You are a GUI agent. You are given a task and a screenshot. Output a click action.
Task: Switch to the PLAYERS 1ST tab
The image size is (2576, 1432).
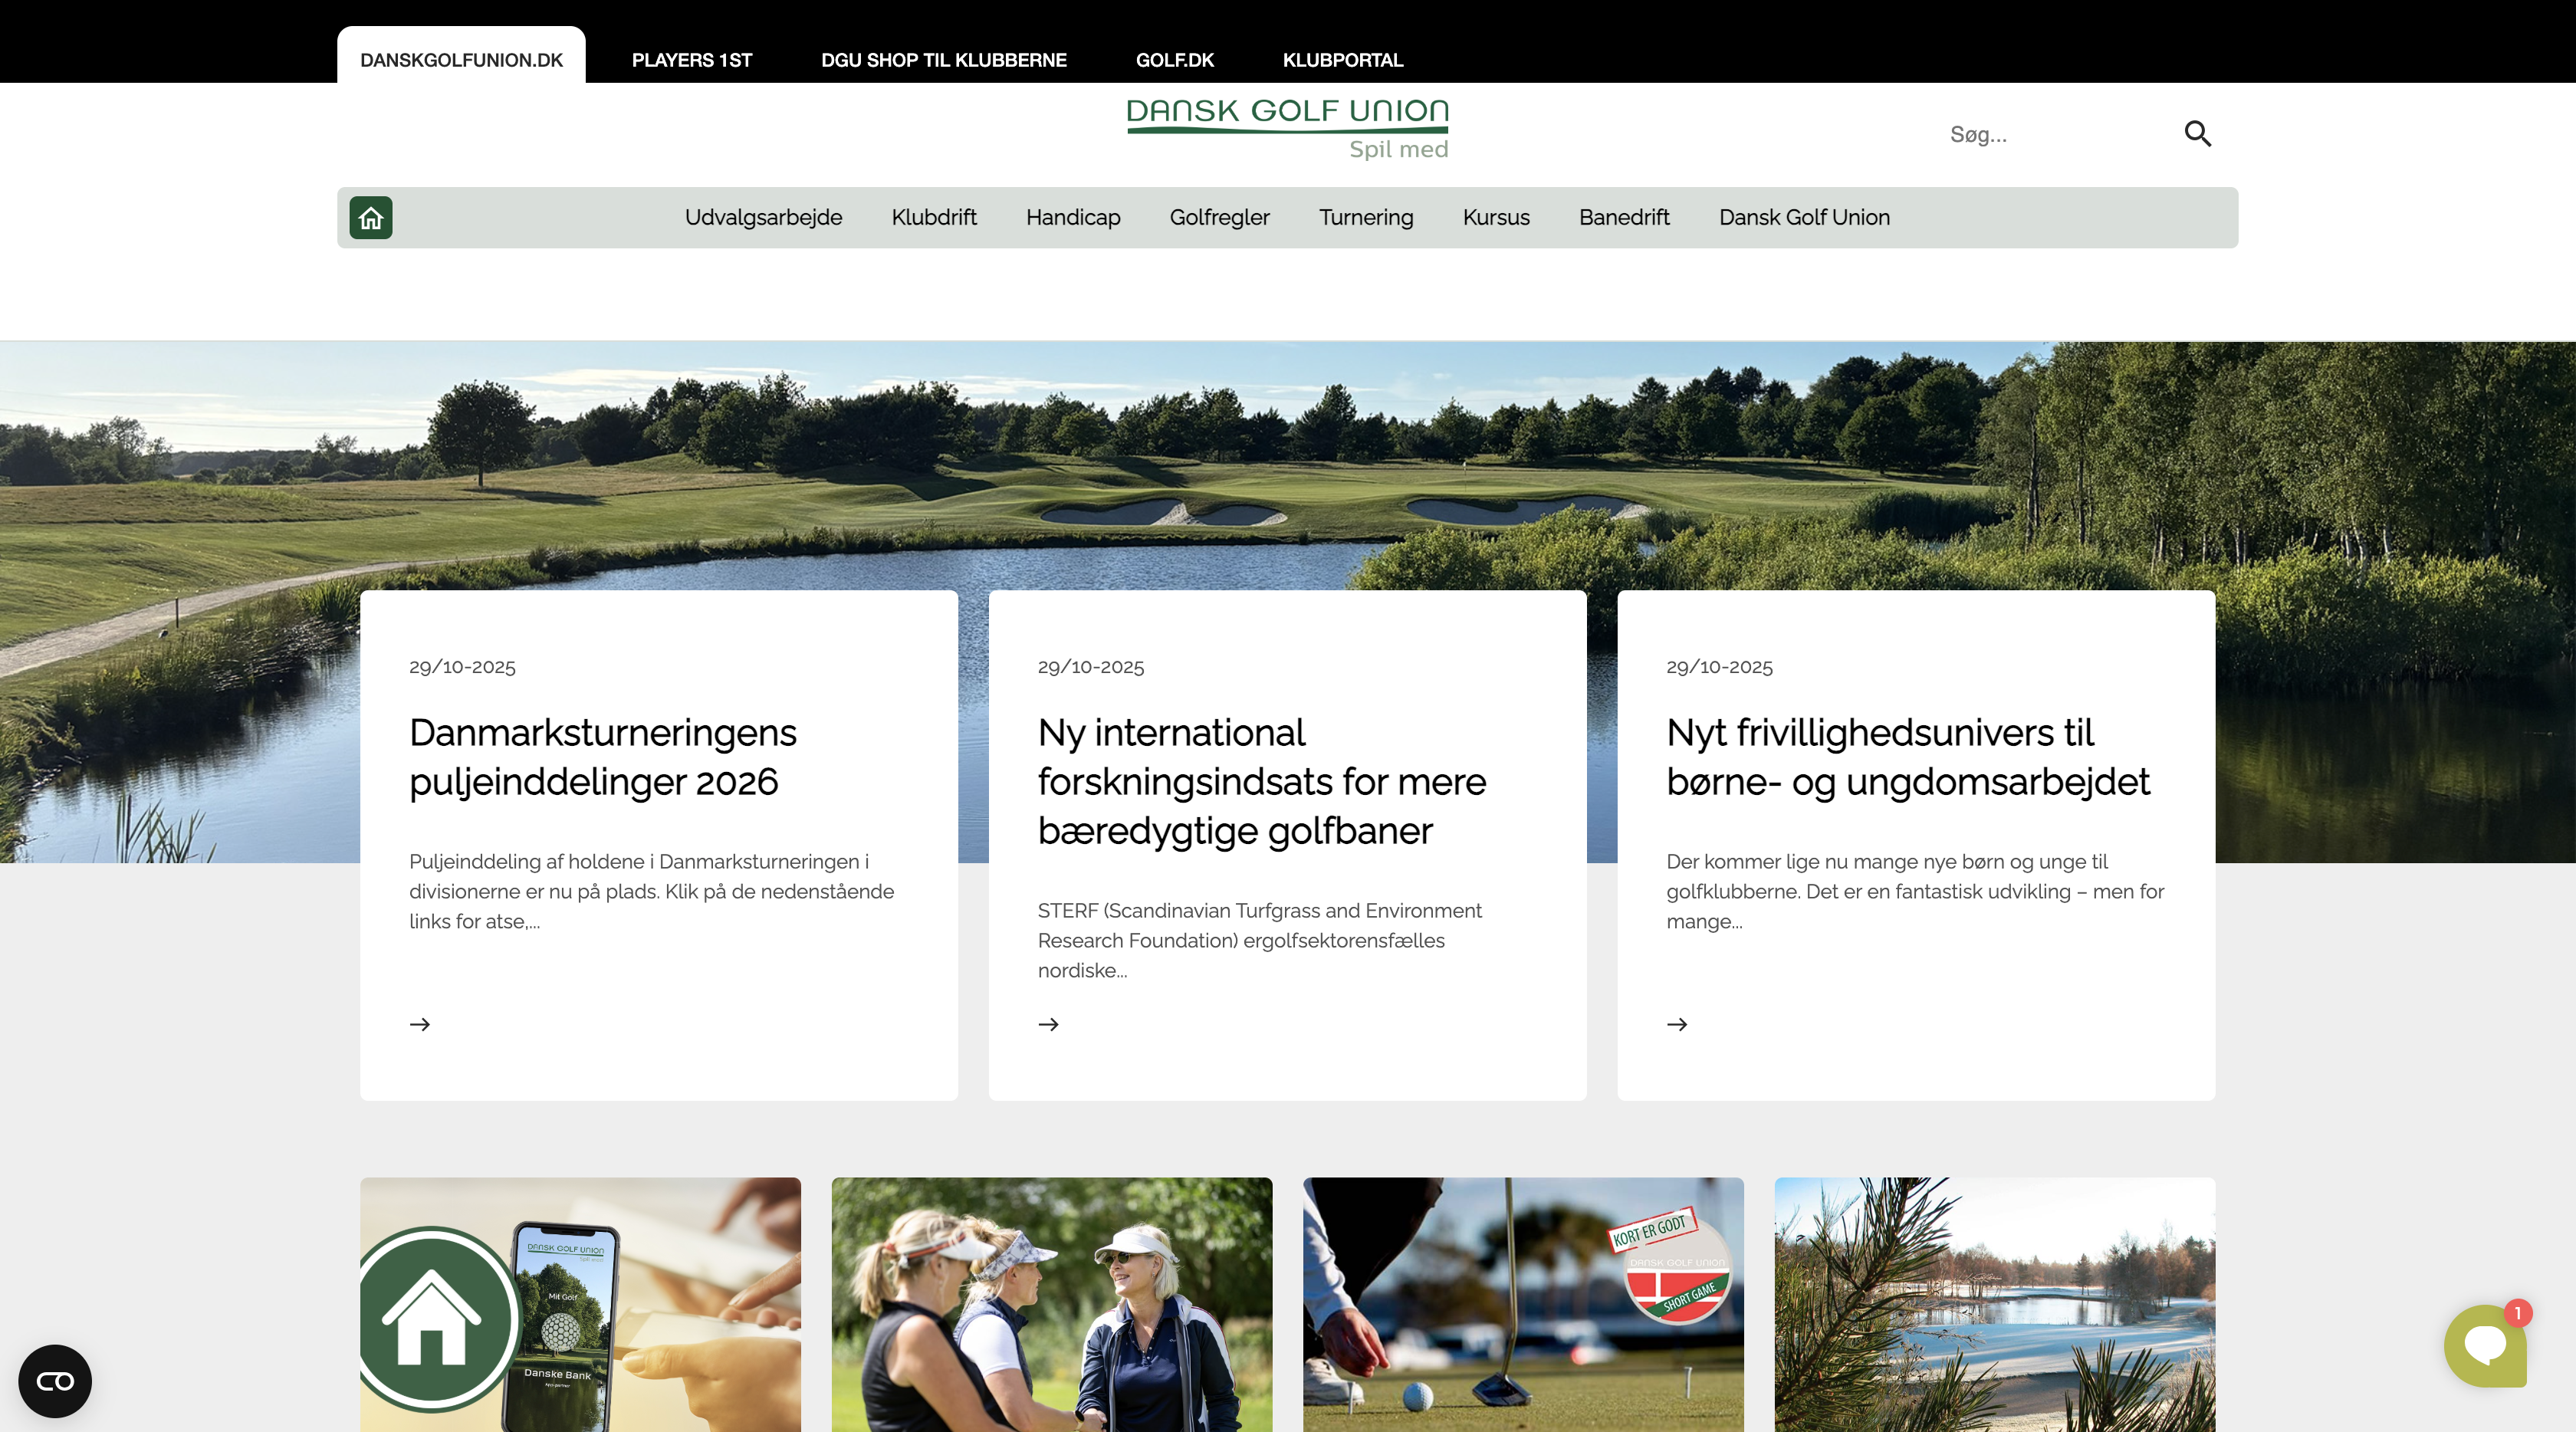(691, 60)
